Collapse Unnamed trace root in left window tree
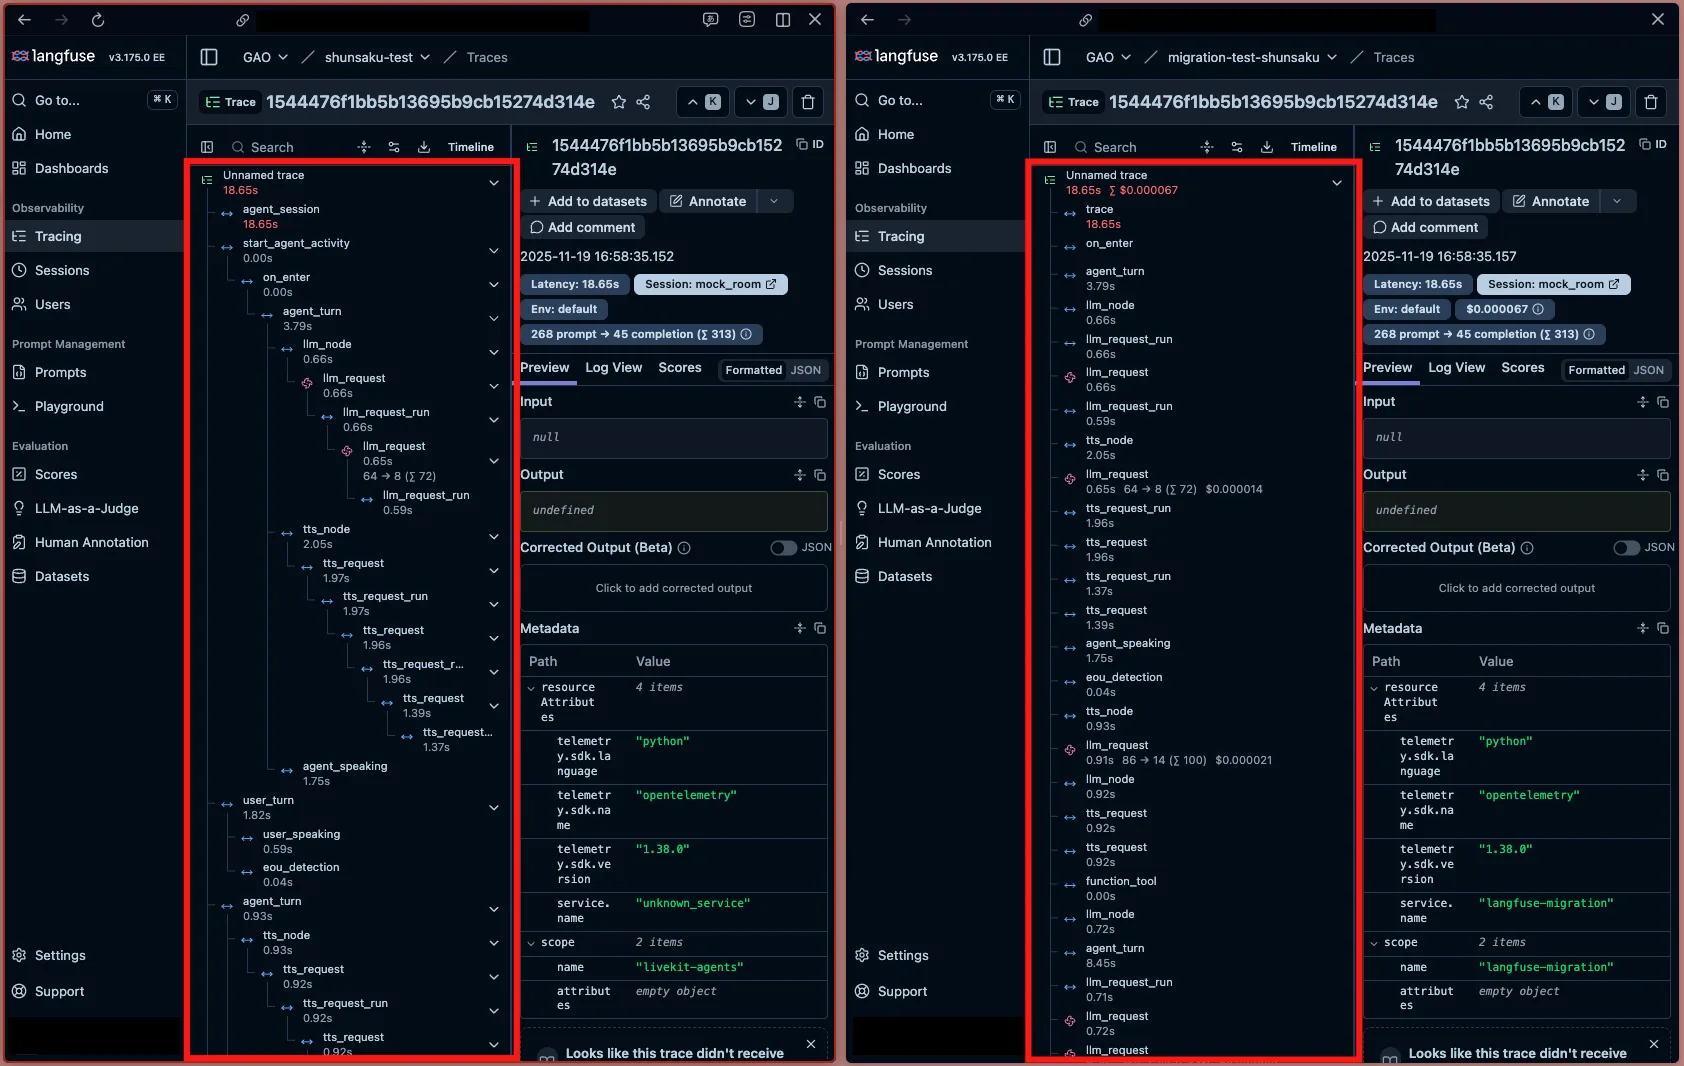1684x1066 pixels. tap(494, 183)
